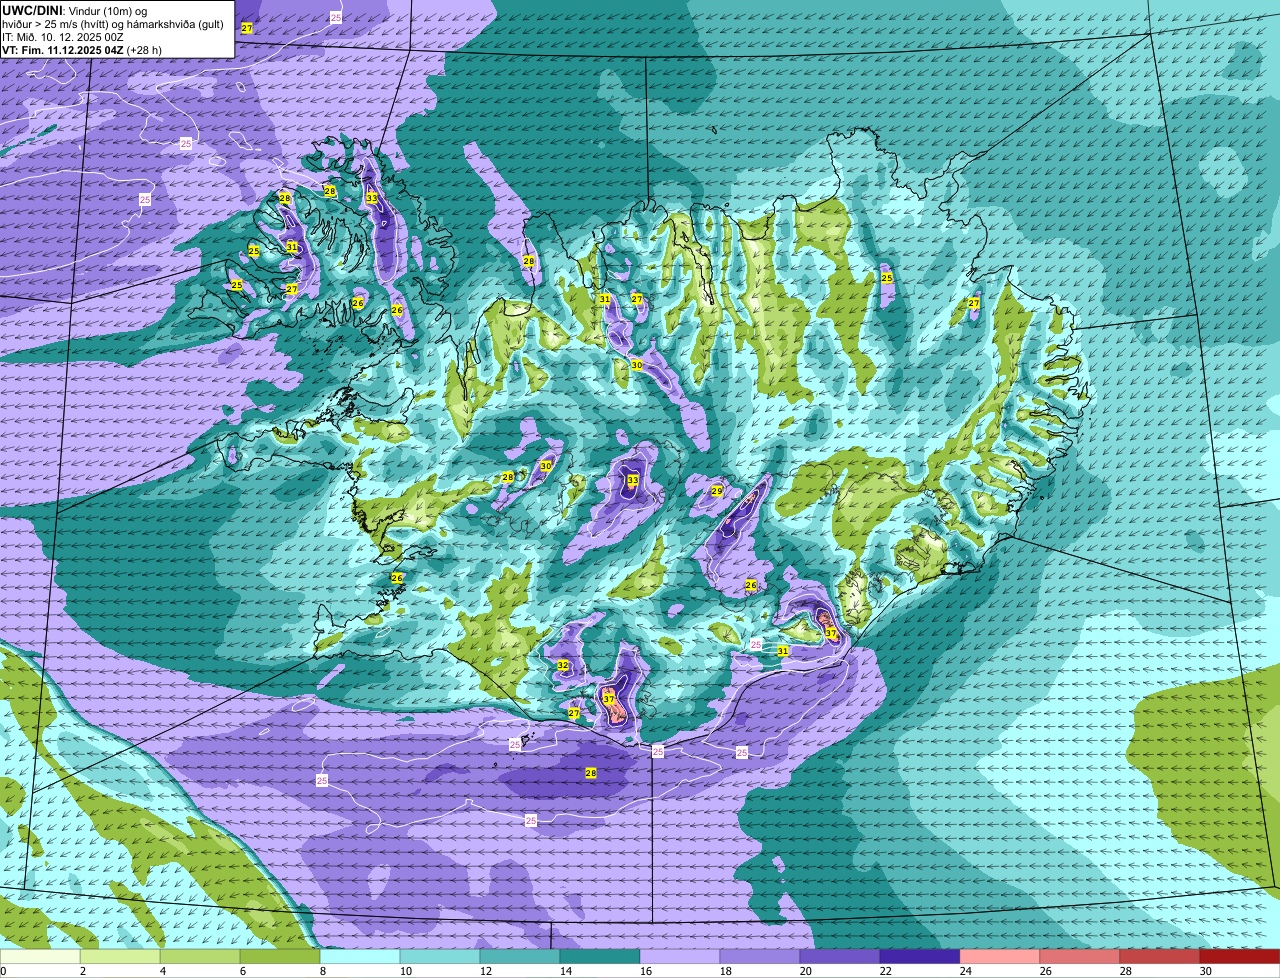
Task: Click the legend tick label "30" on the color bar
Action: pyautogui.click(x=1206, y=971)
